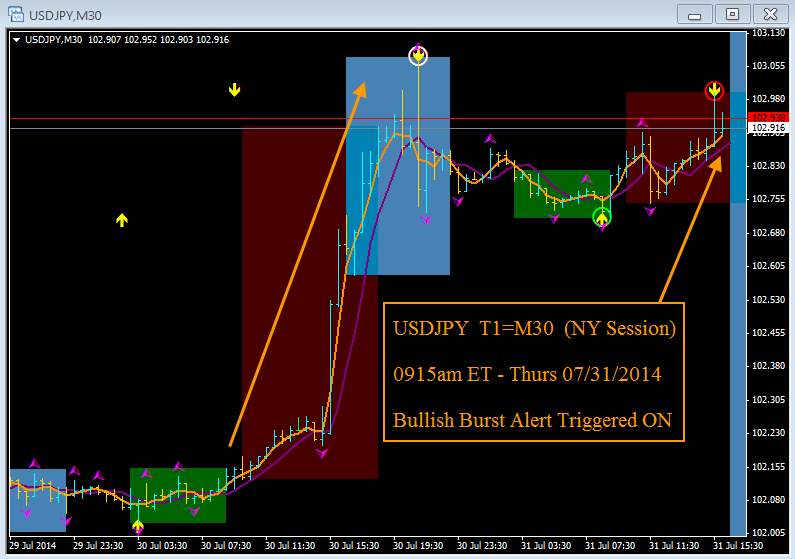Click the 102.230 price axis label
Viewport: 795px width, 559px height.
768,433
